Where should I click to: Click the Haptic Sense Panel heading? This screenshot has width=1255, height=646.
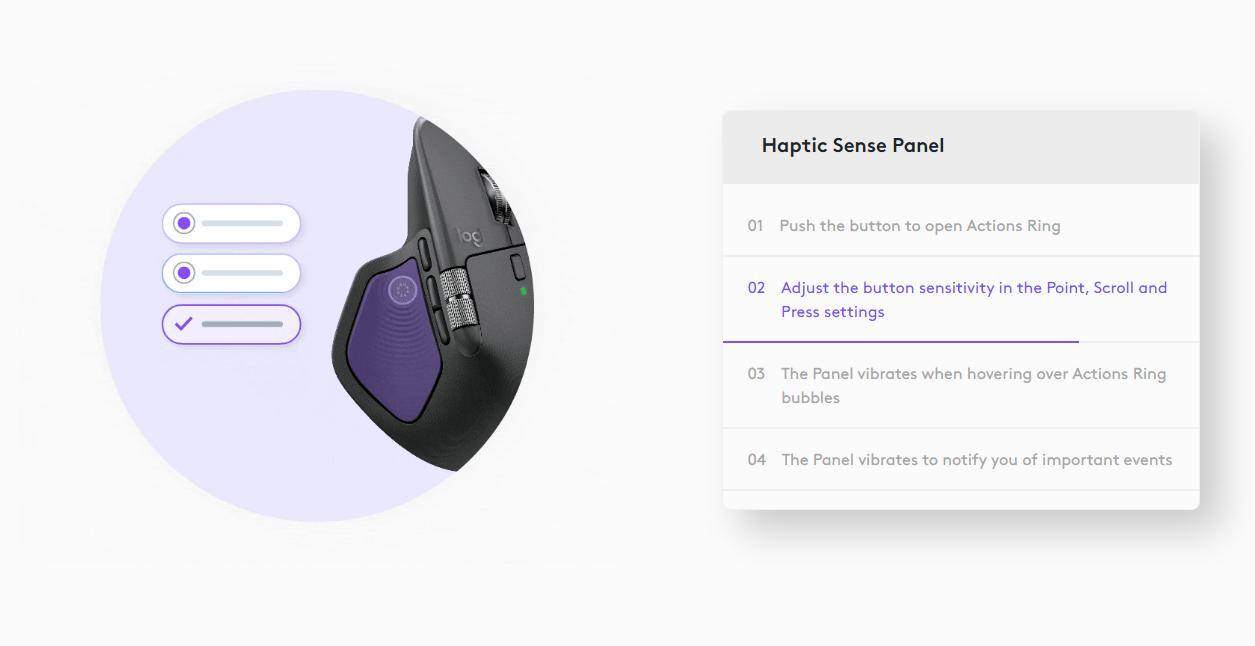point(852,146)
